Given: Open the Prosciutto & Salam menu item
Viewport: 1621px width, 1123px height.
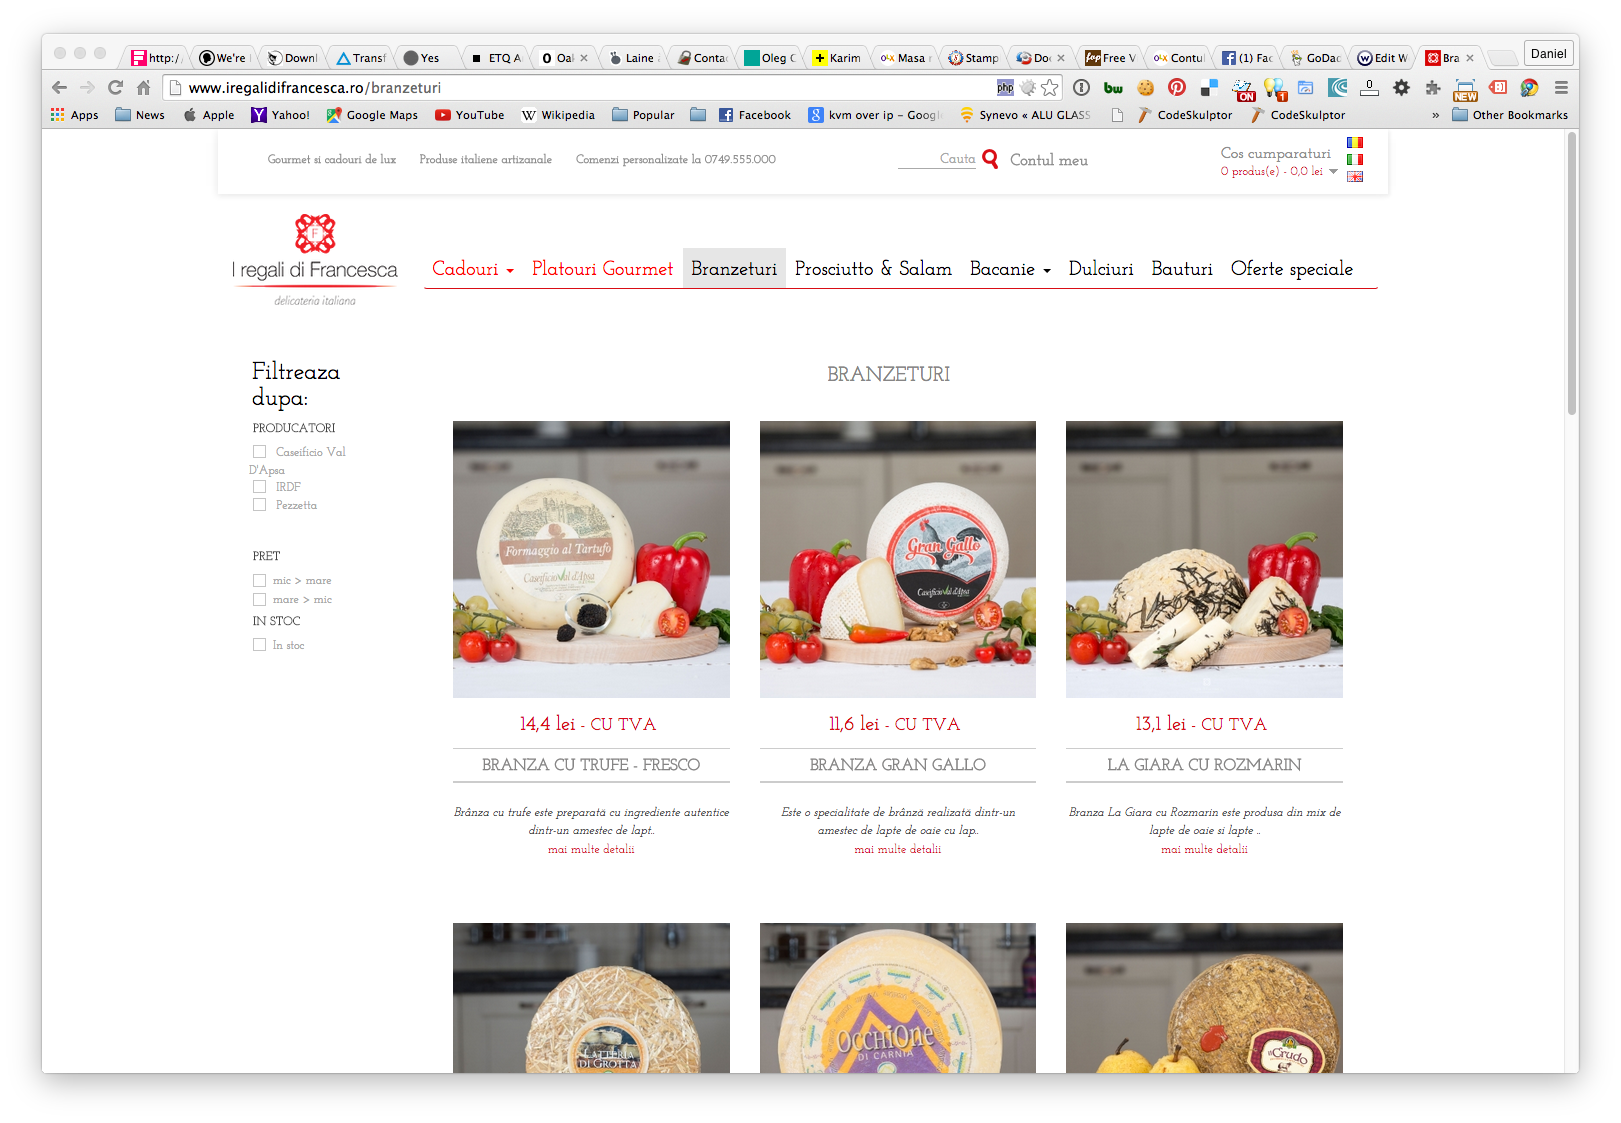Looking at the screenshot, I should 873,269.
